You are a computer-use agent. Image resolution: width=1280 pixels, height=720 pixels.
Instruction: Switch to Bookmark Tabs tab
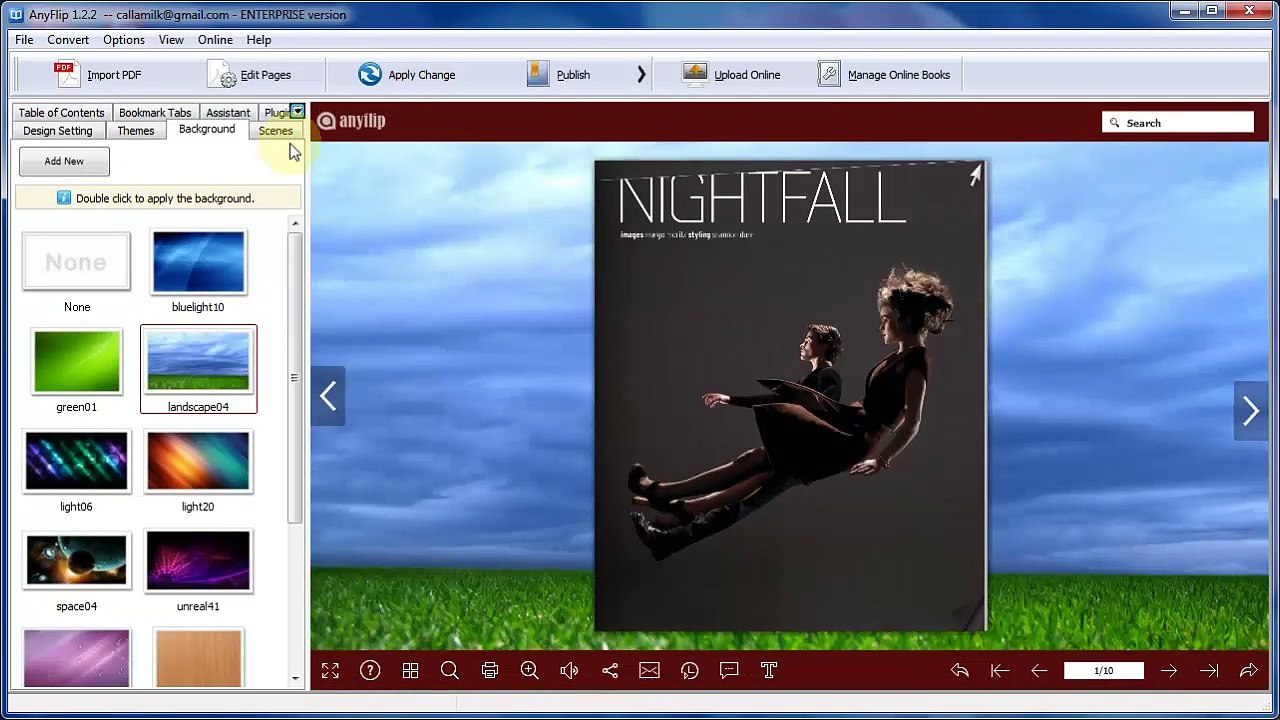tap(155, 113)
